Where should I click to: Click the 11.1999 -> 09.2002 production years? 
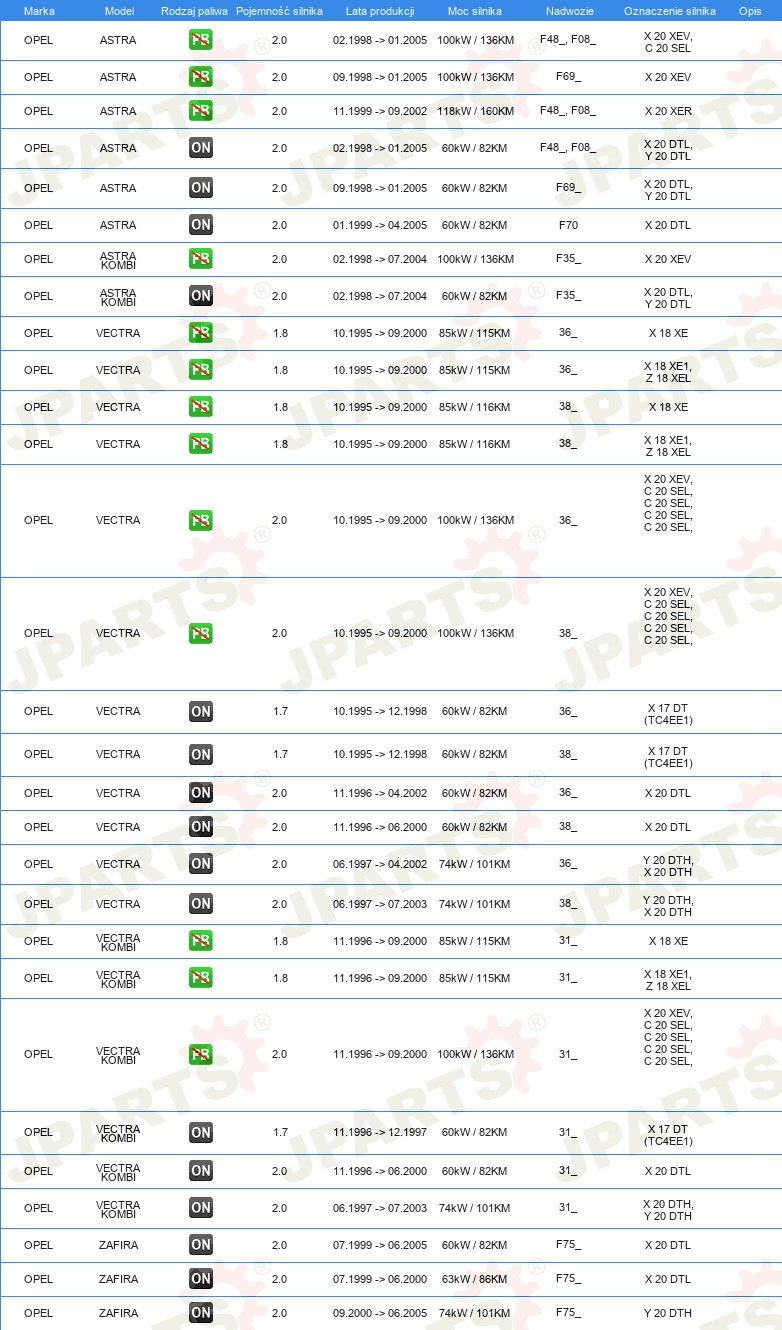(380, 111)
